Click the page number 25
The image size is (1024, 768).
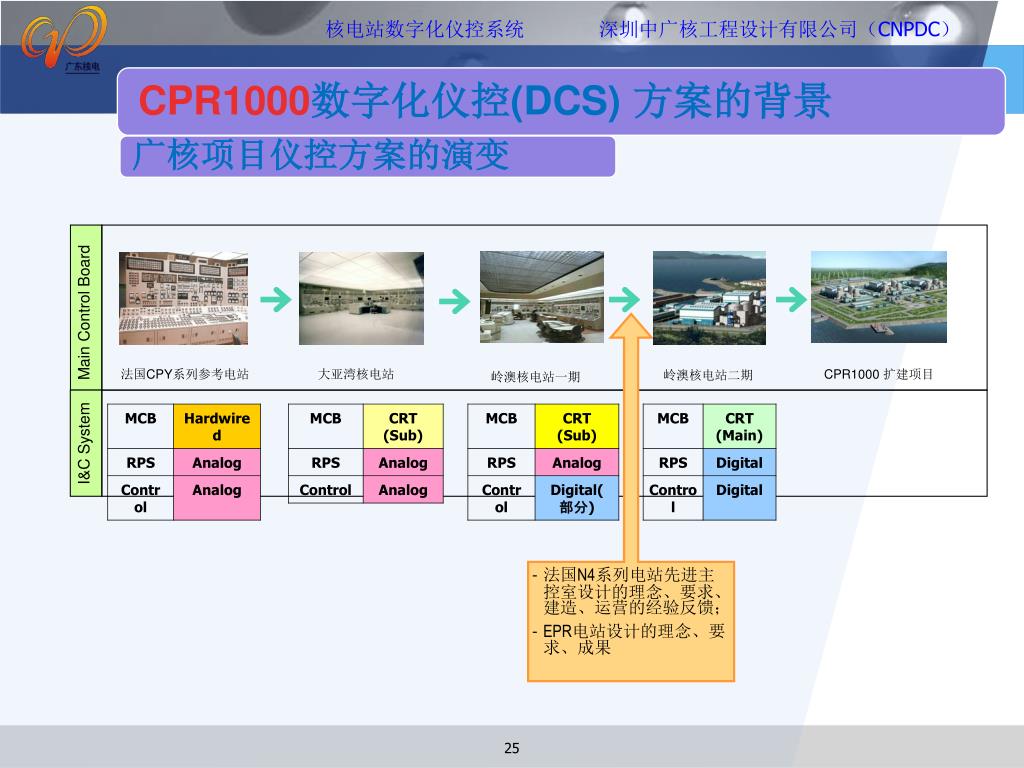pos(512,748)
